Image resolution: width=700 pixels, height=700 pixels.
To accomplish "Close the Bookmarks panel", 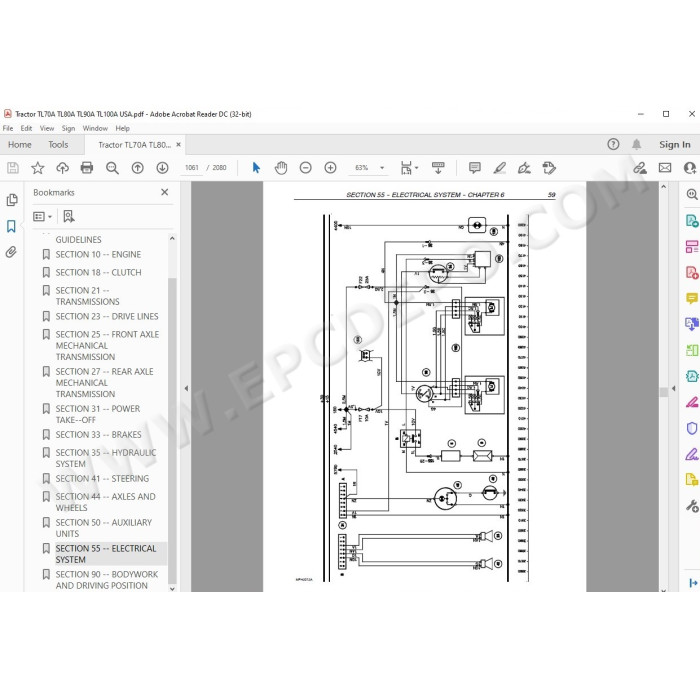I will [165, 192].
